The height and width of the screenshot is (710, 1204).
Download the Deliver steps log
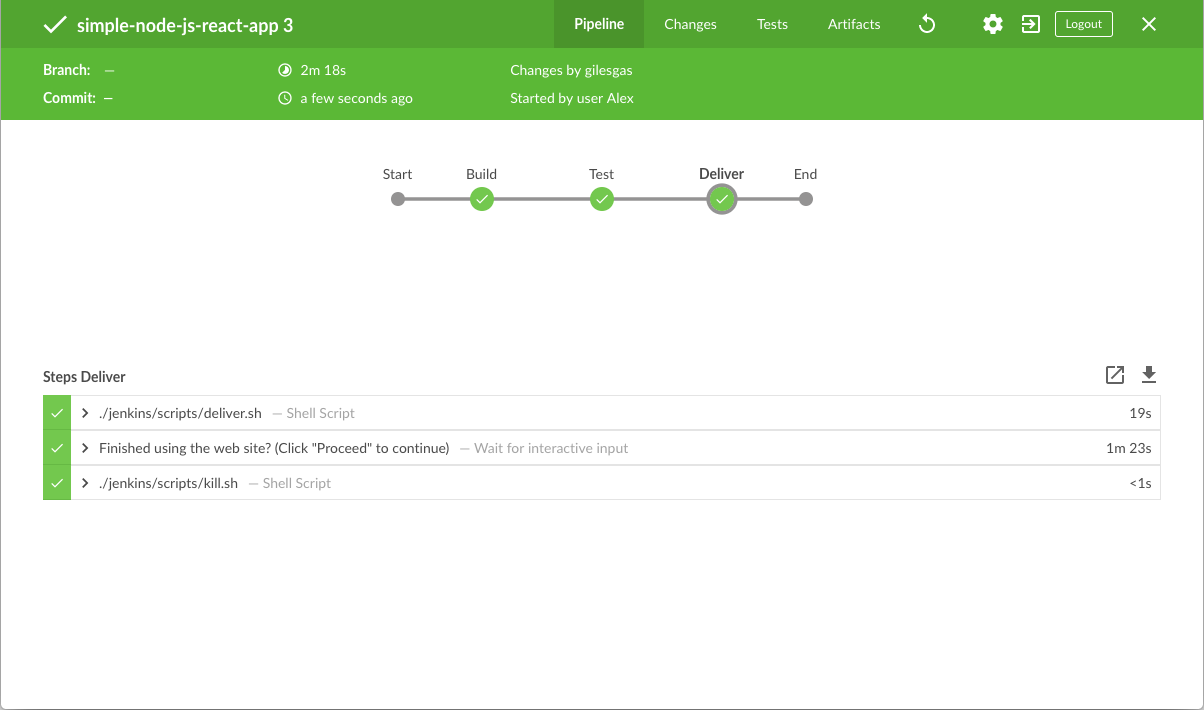(x=1149, y=375)
